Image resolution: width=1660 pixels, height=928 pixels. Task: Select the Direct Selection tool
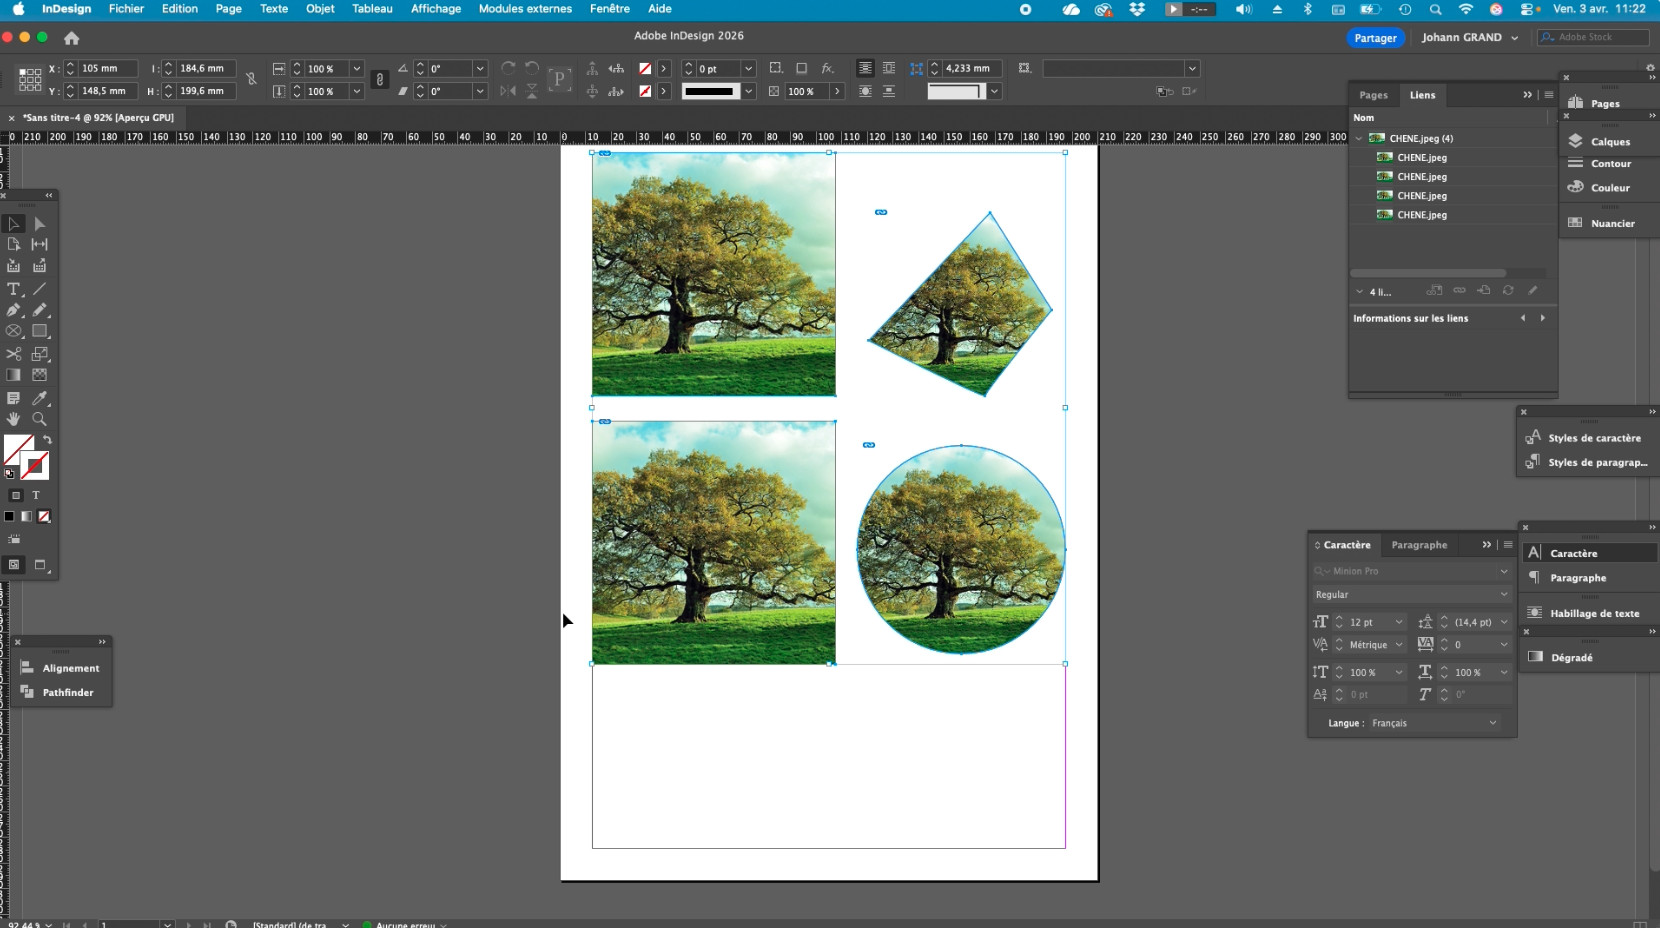pyautogui.click(x=40, y=224)
